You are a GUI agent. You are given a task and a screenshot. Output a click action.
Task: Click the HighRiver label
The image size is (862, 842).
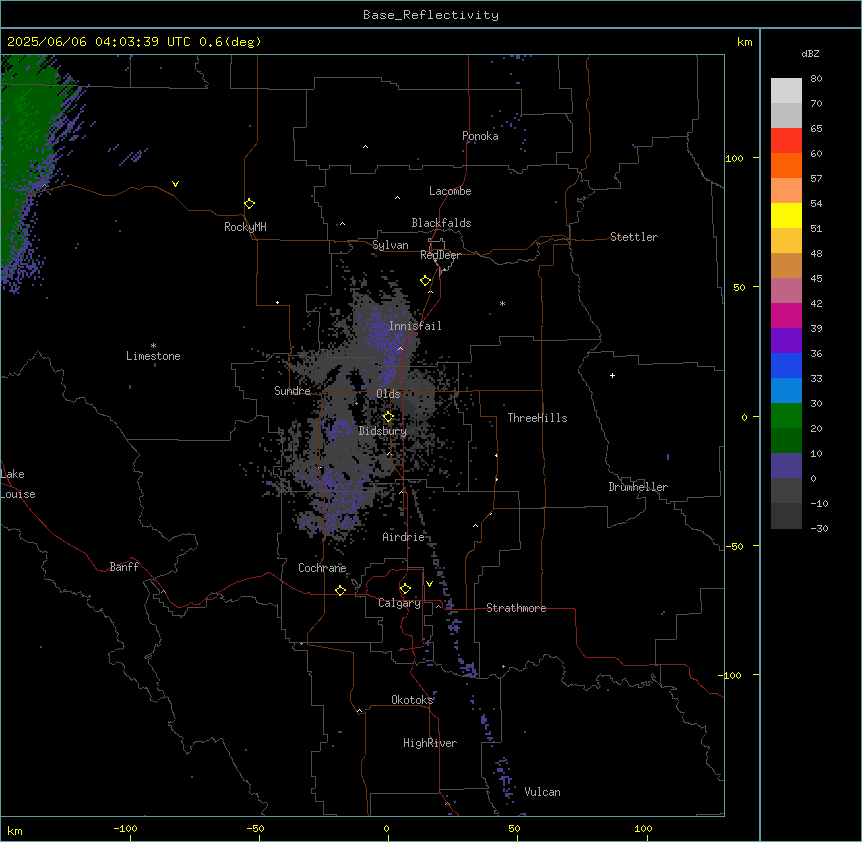click(x=430, y=743)
